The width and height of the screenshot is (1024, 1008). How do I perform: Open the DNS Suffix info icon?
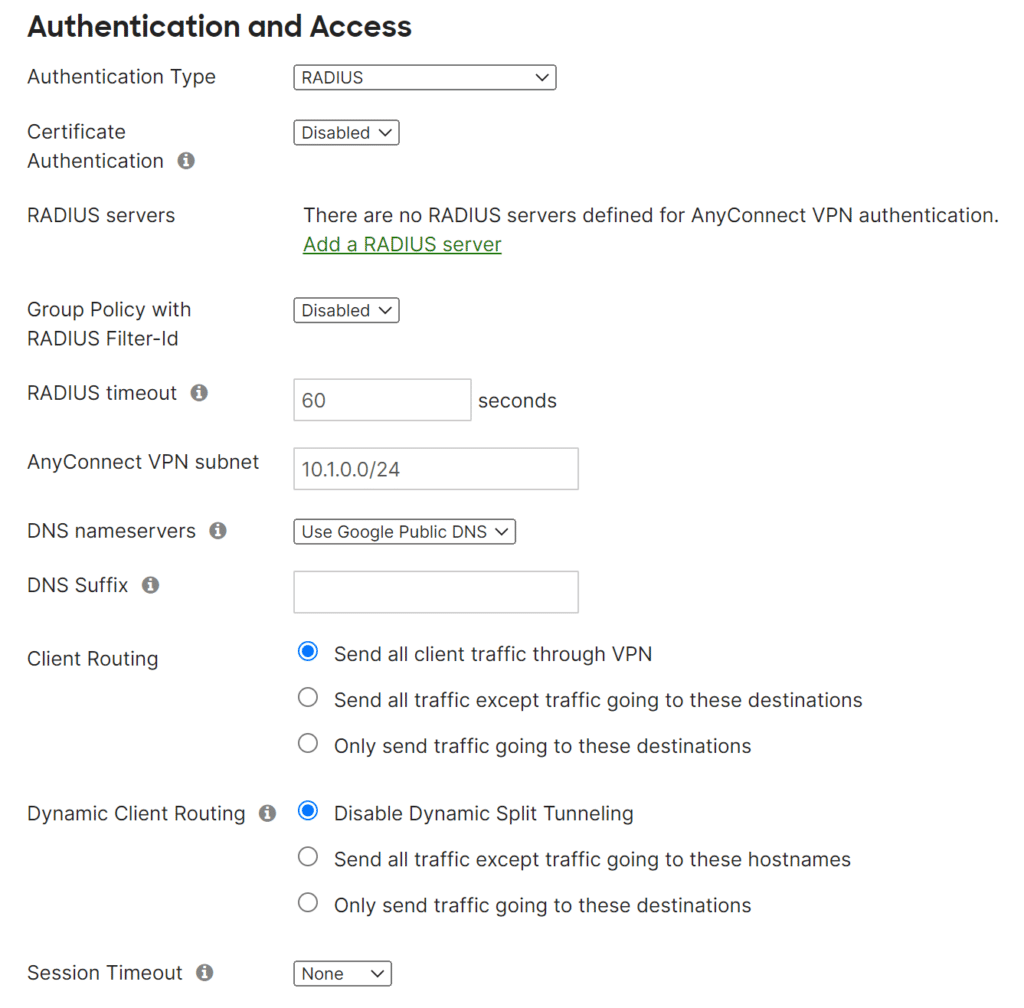click(x=150, y=585)
